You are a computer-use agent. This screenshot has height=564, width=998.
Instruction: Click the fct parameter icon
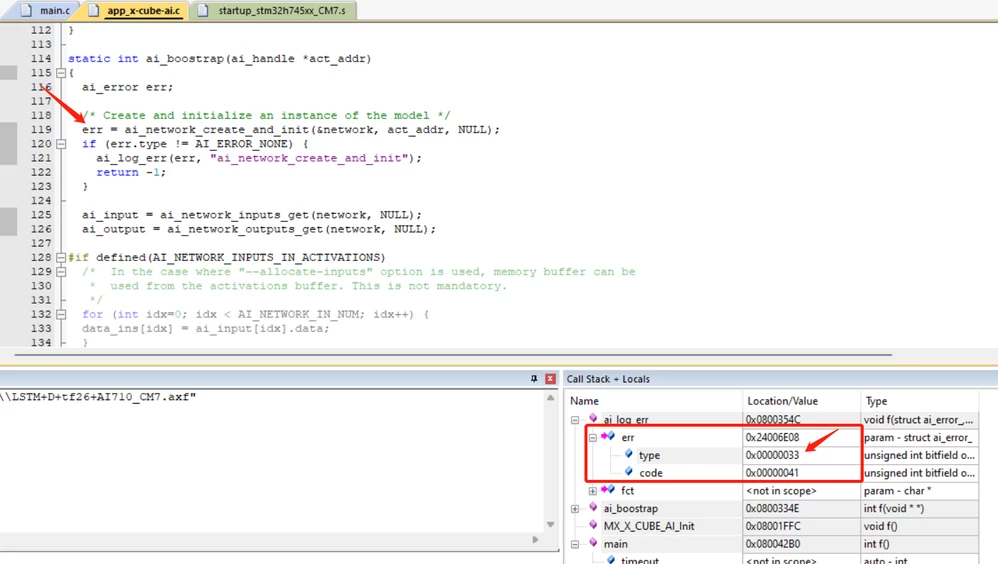click(x=608, y=490)
